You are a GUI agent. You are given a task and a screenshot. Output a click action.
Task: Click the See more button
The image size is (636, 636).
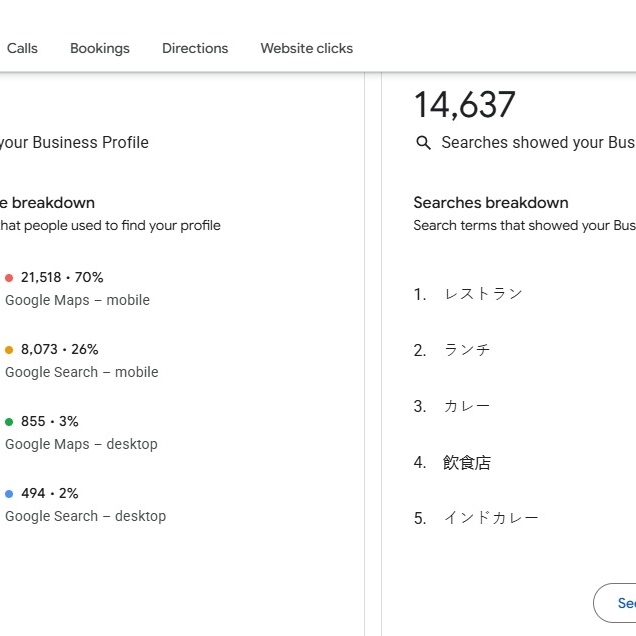(615, 603)
